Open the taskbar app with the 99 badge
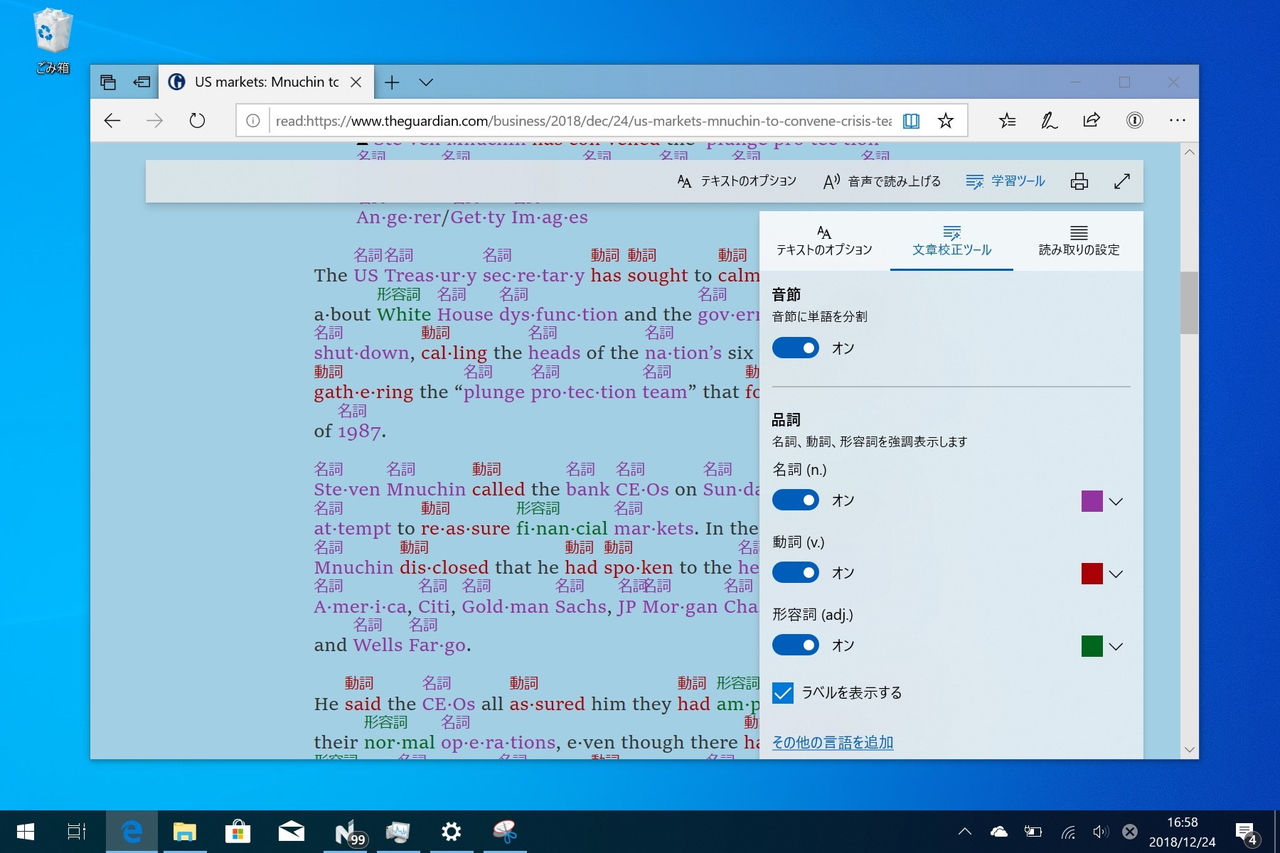The image size is (1280, 853). pos(348,832)
